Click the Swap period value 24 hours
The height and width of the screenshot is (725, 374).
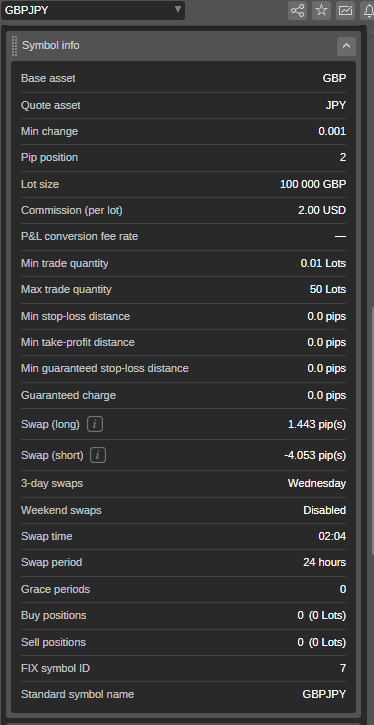pyautogui.click(x=325, y=563)
